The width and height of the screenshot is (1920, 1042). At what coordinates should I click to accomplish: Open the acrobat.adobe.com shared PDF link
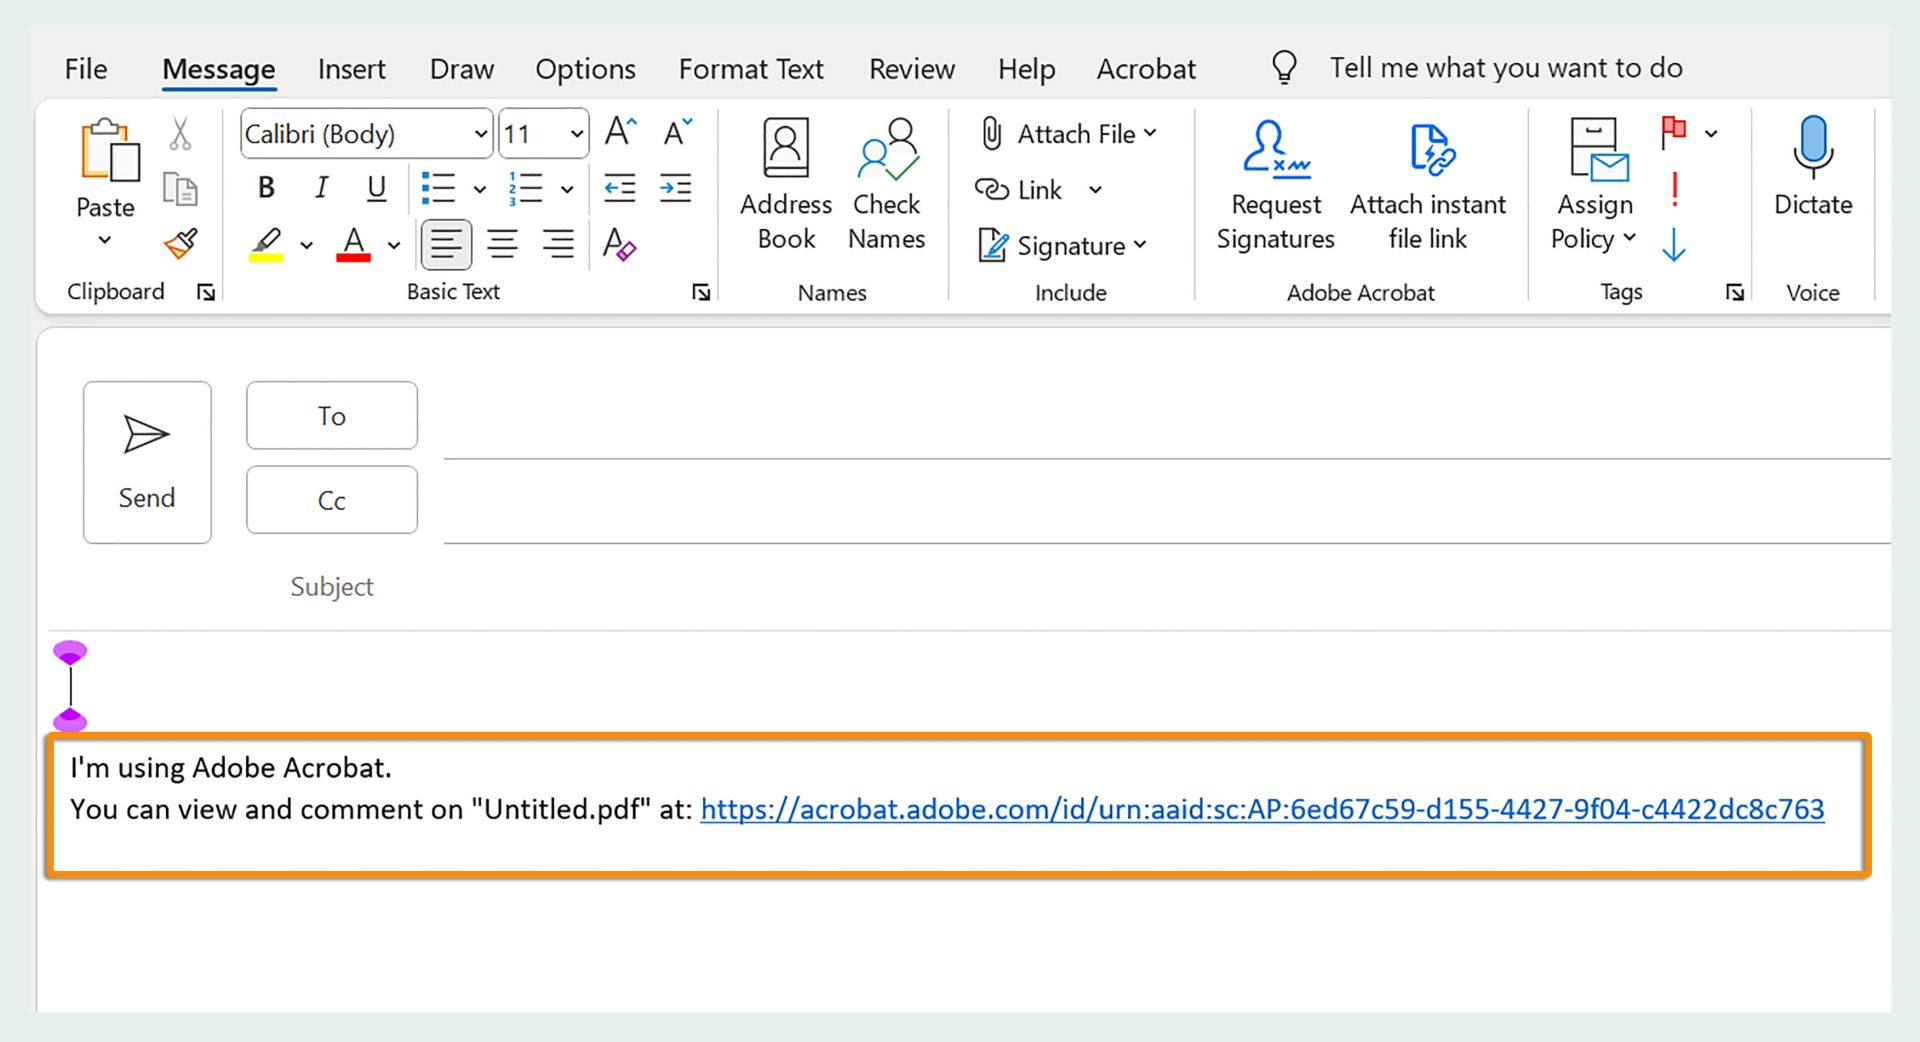point(1262,809)
